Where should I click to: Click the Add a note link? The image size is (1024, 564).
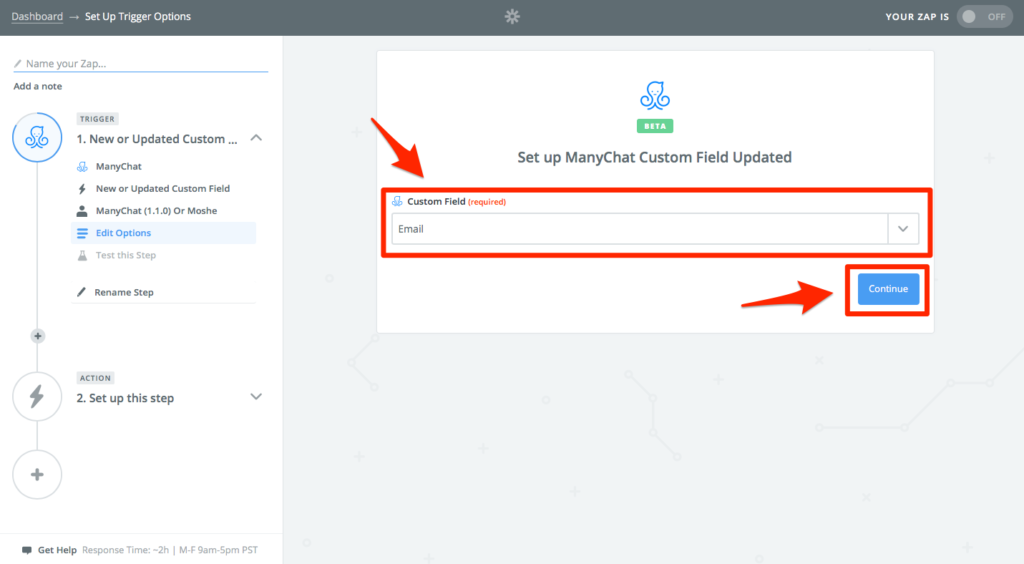[x=38, y=86]
